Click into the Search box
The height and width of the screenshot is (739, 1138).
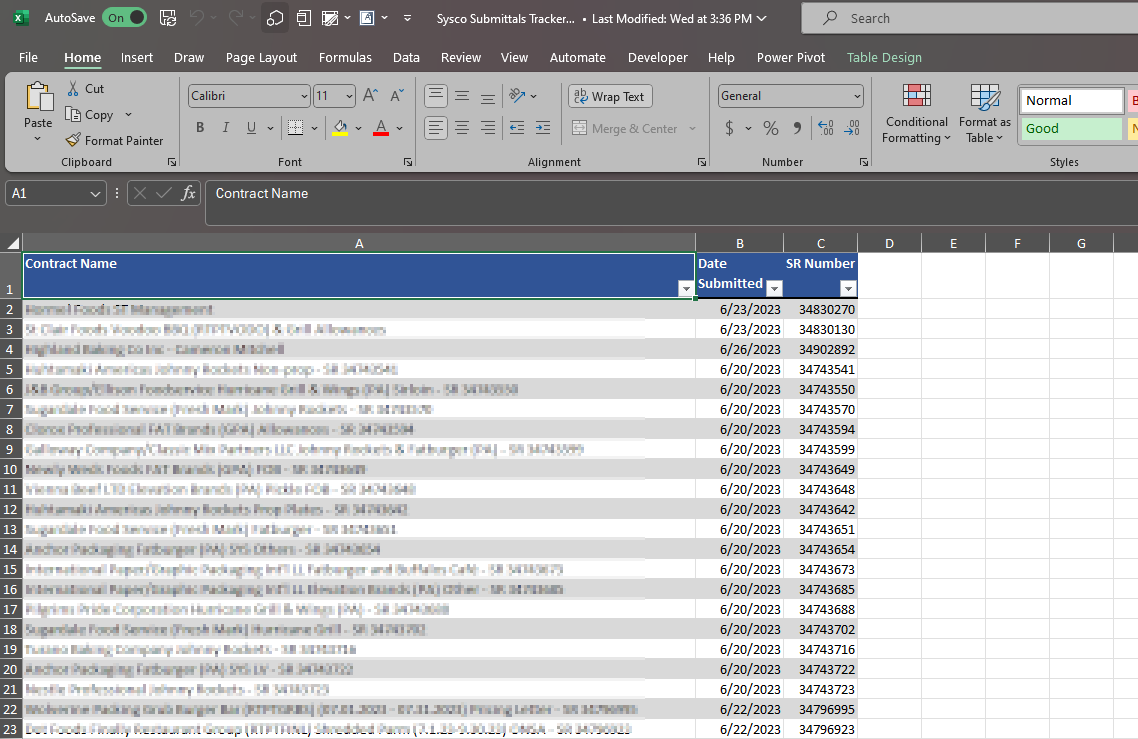[970, 18]
